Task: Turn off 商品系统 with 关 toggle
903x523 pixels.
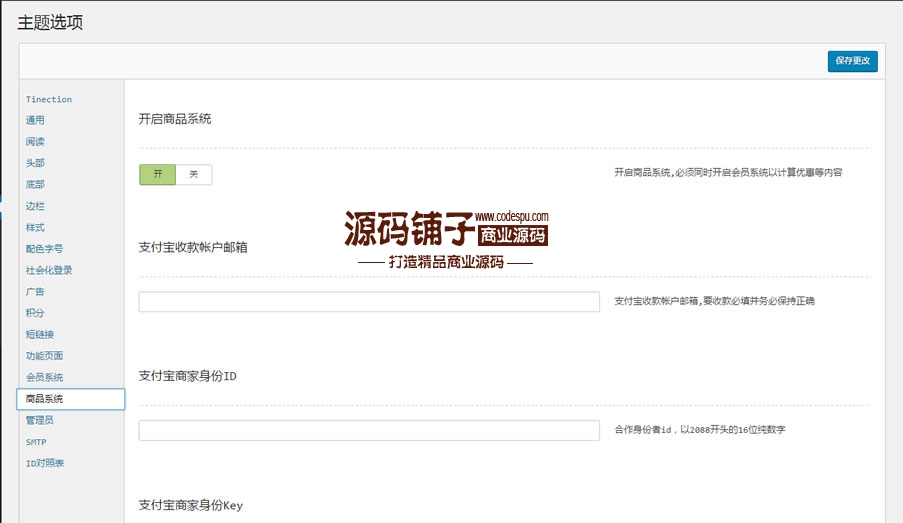Action: [194, 174]
